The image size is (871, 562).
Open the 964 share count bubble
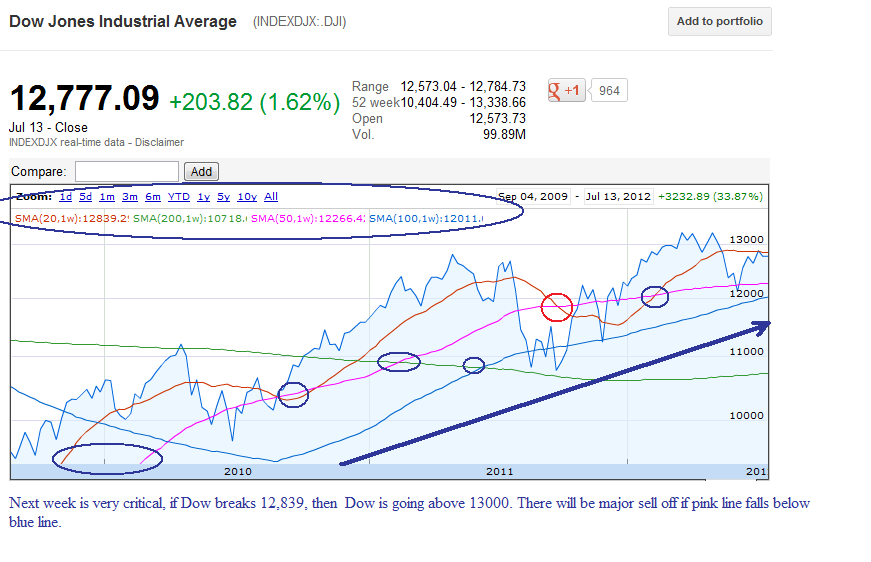pos(609,91)
